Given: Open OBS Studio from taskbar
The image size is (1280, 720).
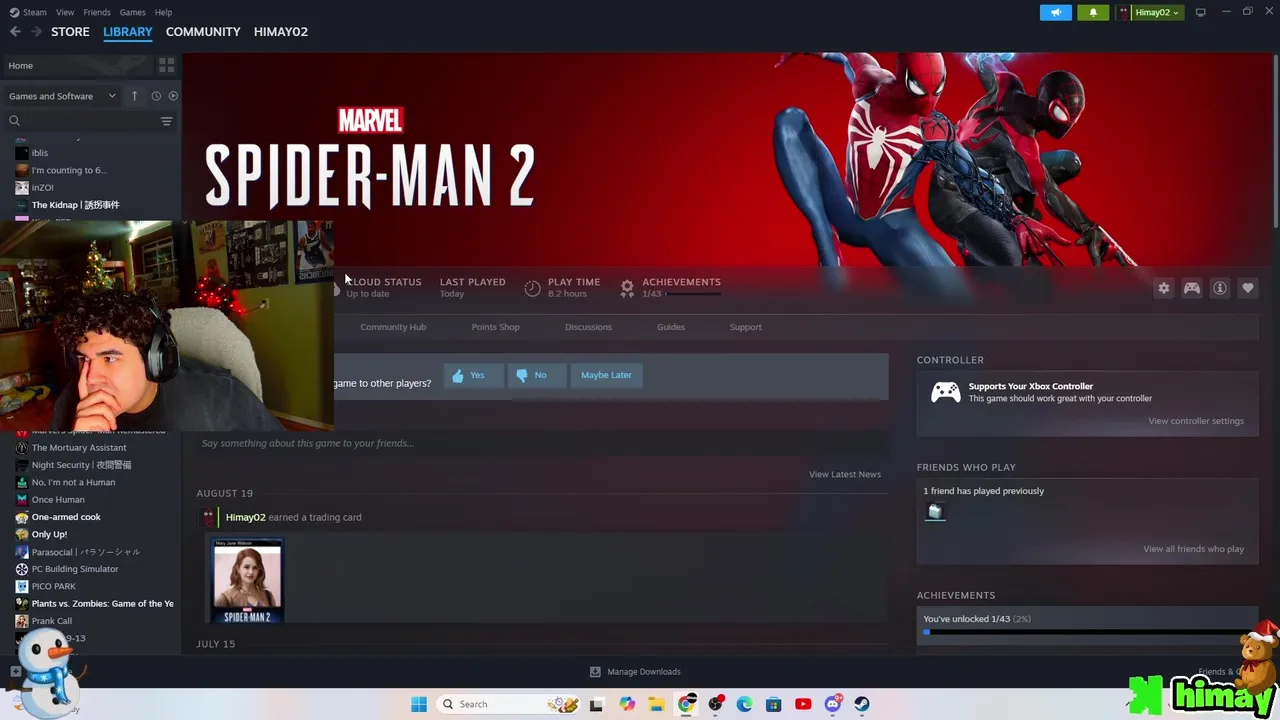Looking at the screenshot, I should click(x=715, y=704).
